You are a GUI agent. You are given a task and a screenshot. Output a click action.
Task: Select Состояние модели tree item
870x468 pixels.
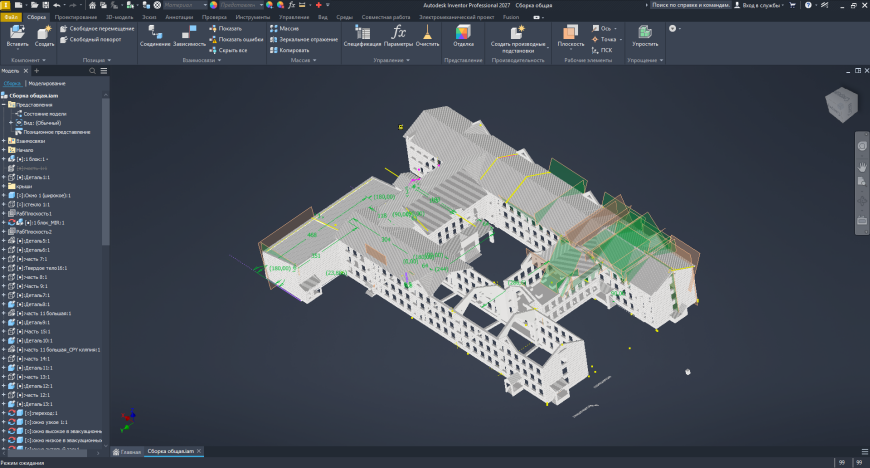[41, 114]
